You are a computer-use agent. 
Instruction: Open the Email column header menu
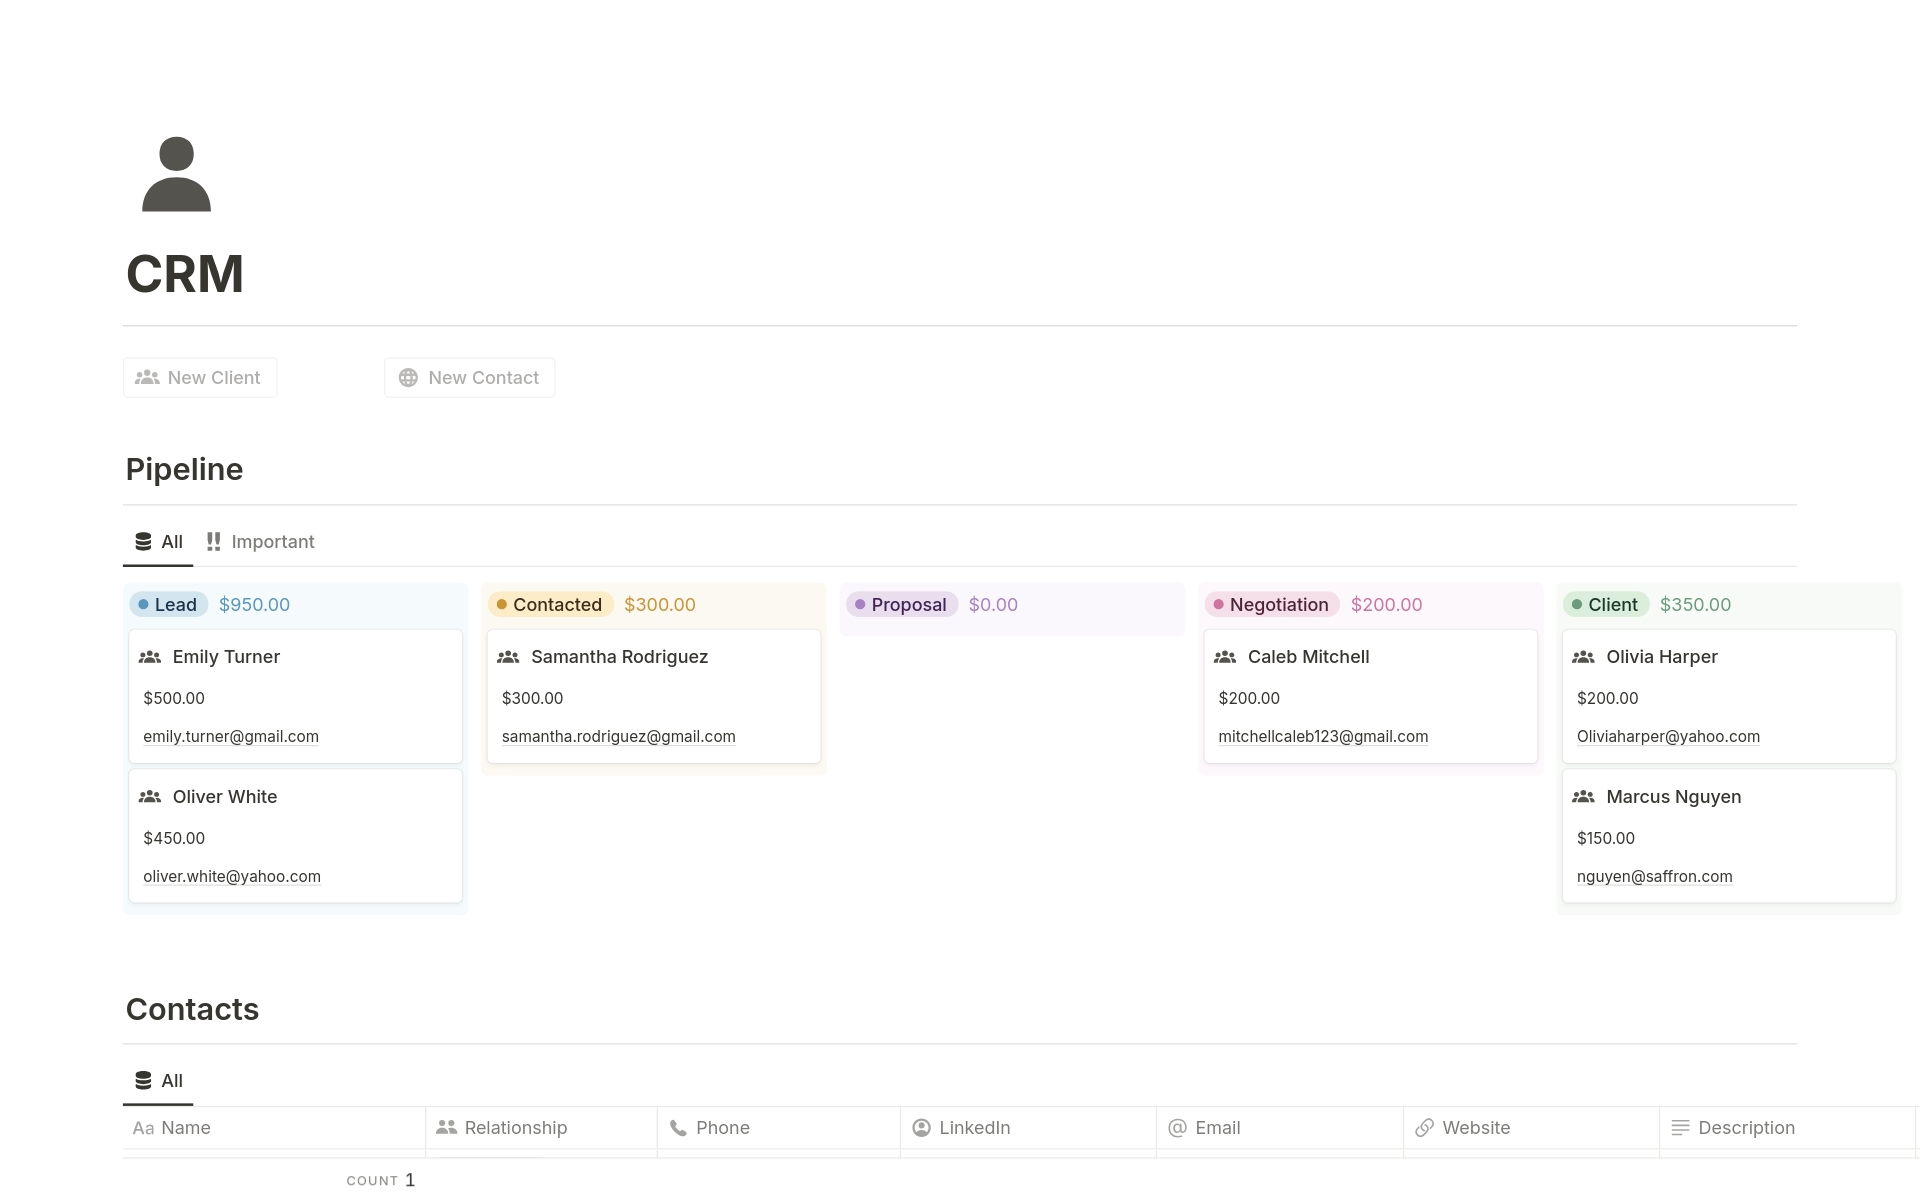tap(1217, 1128)
